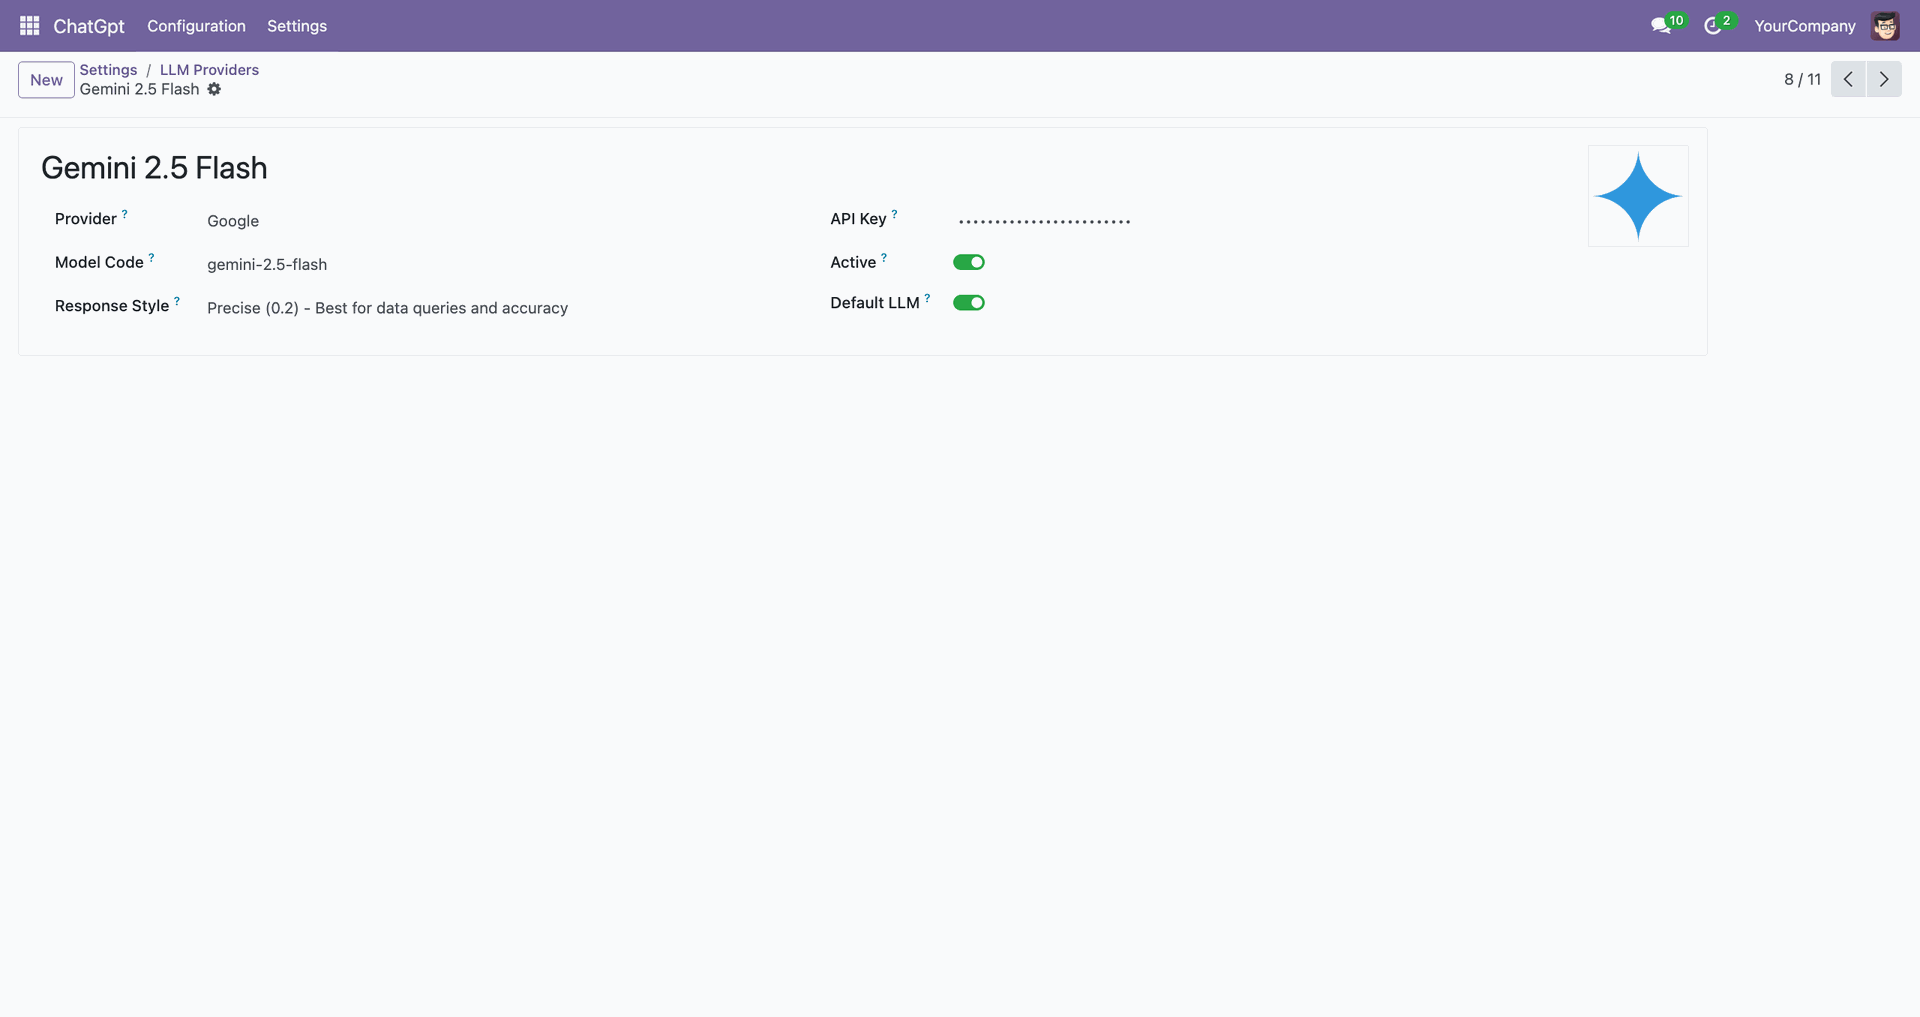The width and height of the screenshot is (1920, 1017).
Task: Click the Gemini 2.5 Flash breadcrumb text
Action: click(x=140, y=89)
